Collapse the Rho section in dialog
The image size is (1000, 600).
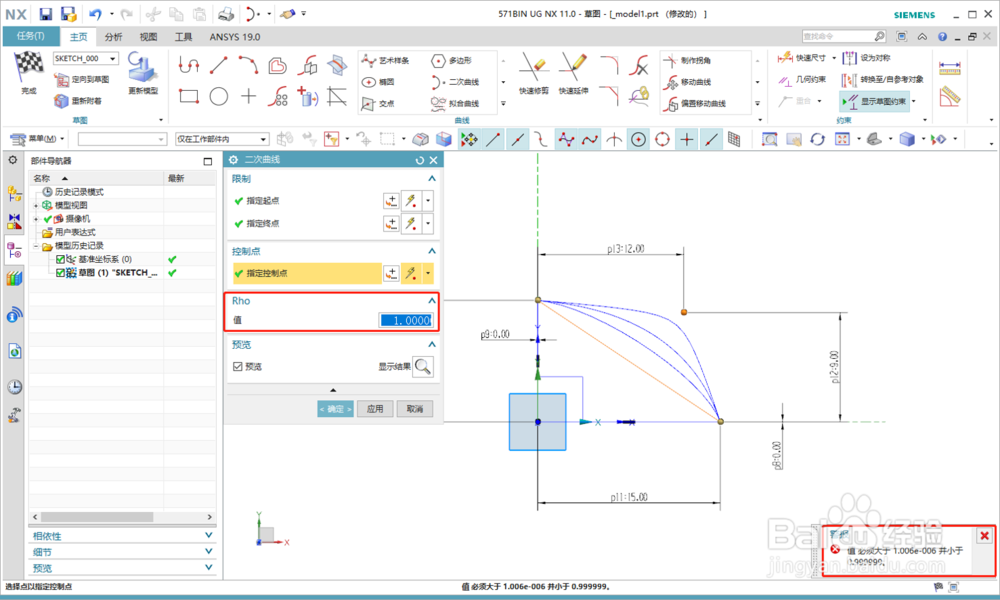point(432,300)
